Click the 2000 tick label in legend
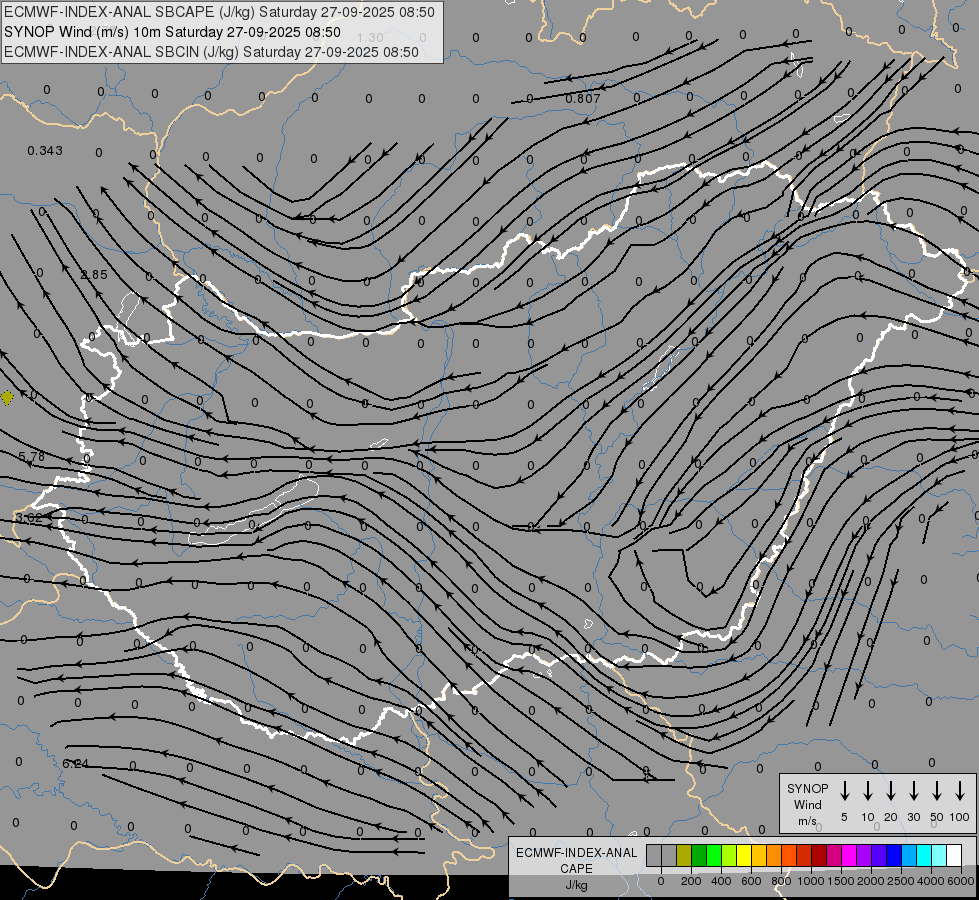The image size is (979, 900). pos(871,881)
